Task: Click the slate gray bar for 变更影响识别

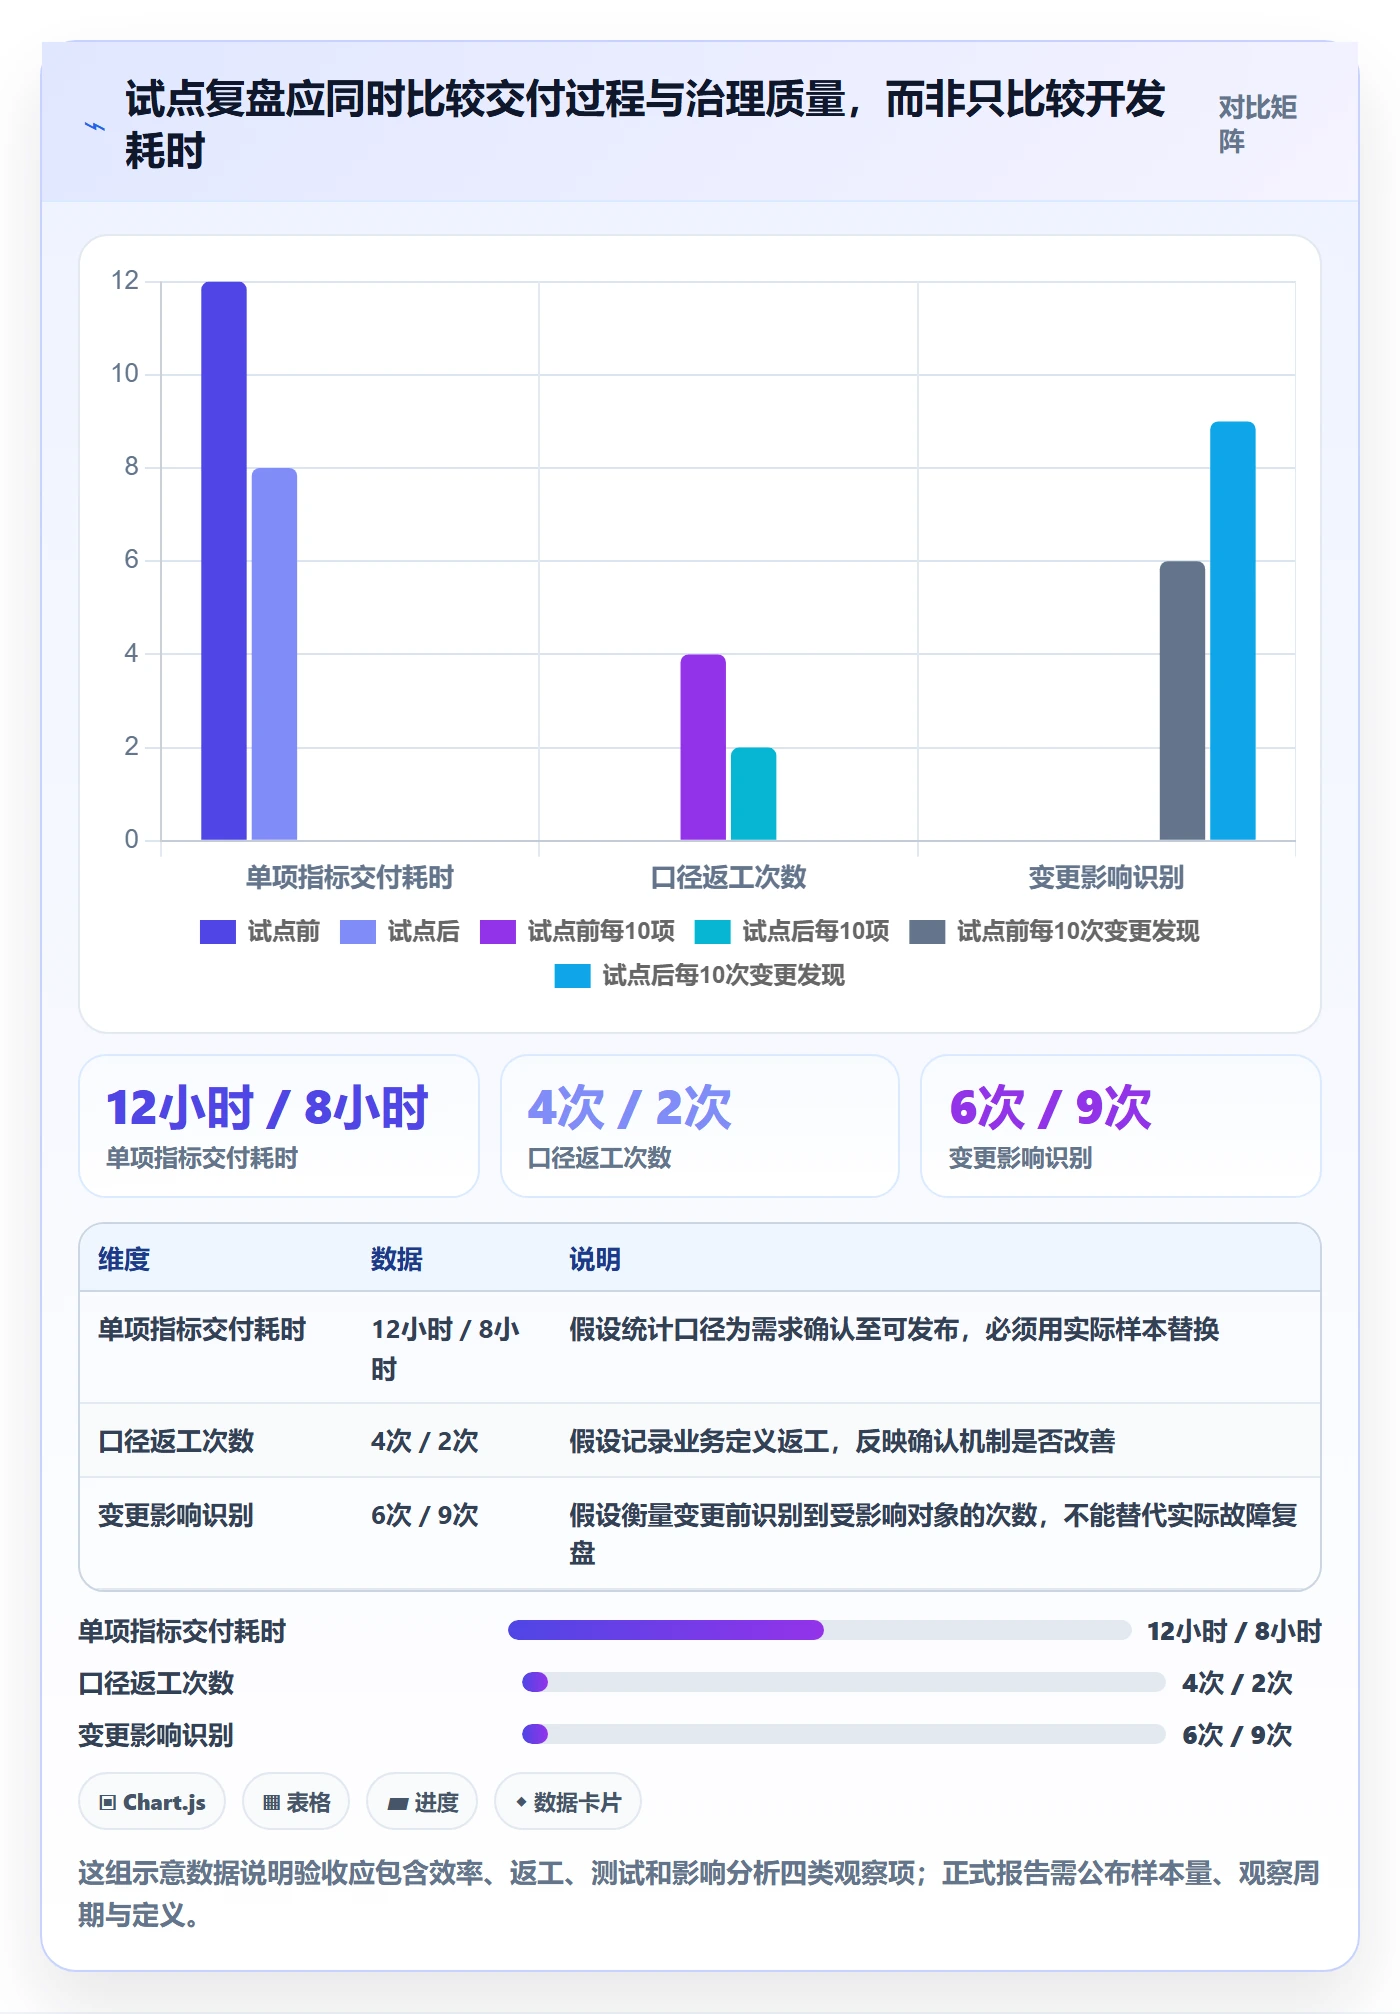Action: [1182, 701]
